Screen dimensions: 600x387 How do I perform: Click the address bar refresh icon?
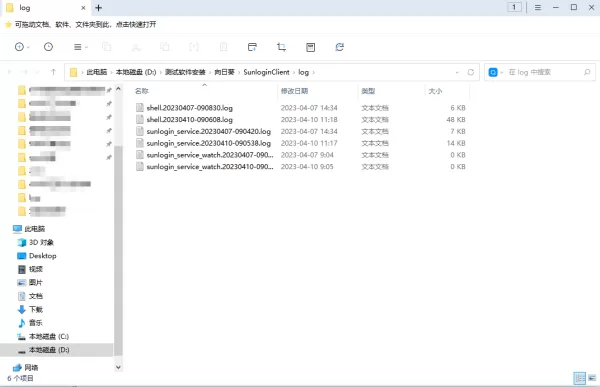point(471,72)
